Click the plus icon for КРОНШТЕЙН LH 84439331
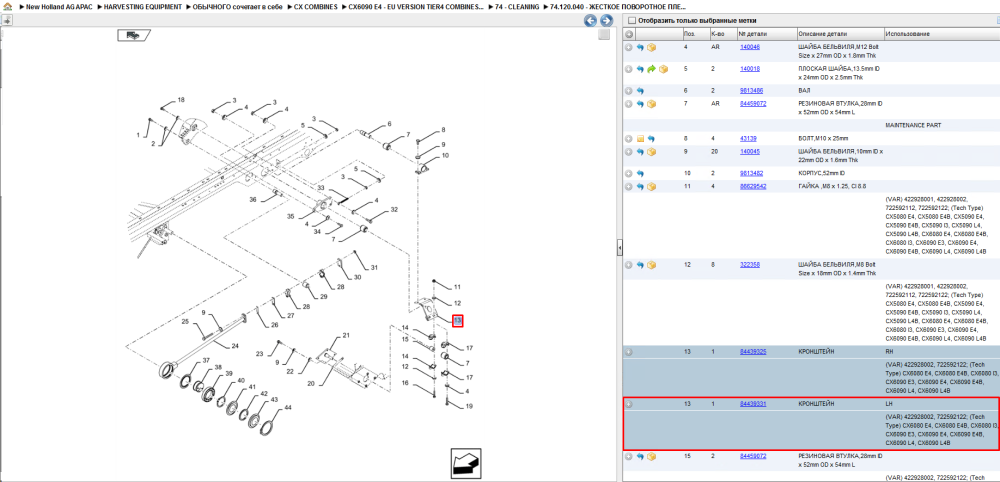 (x=629, y=404)
